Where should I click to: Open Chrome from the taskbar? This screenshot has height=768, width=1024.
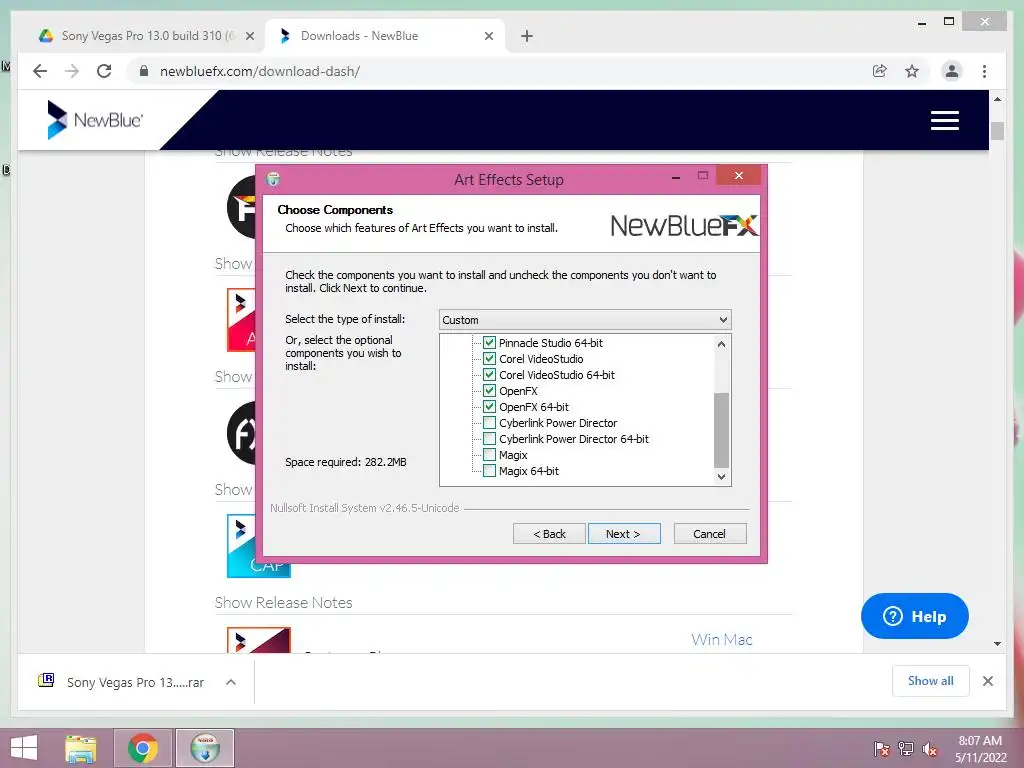(143, 748)
